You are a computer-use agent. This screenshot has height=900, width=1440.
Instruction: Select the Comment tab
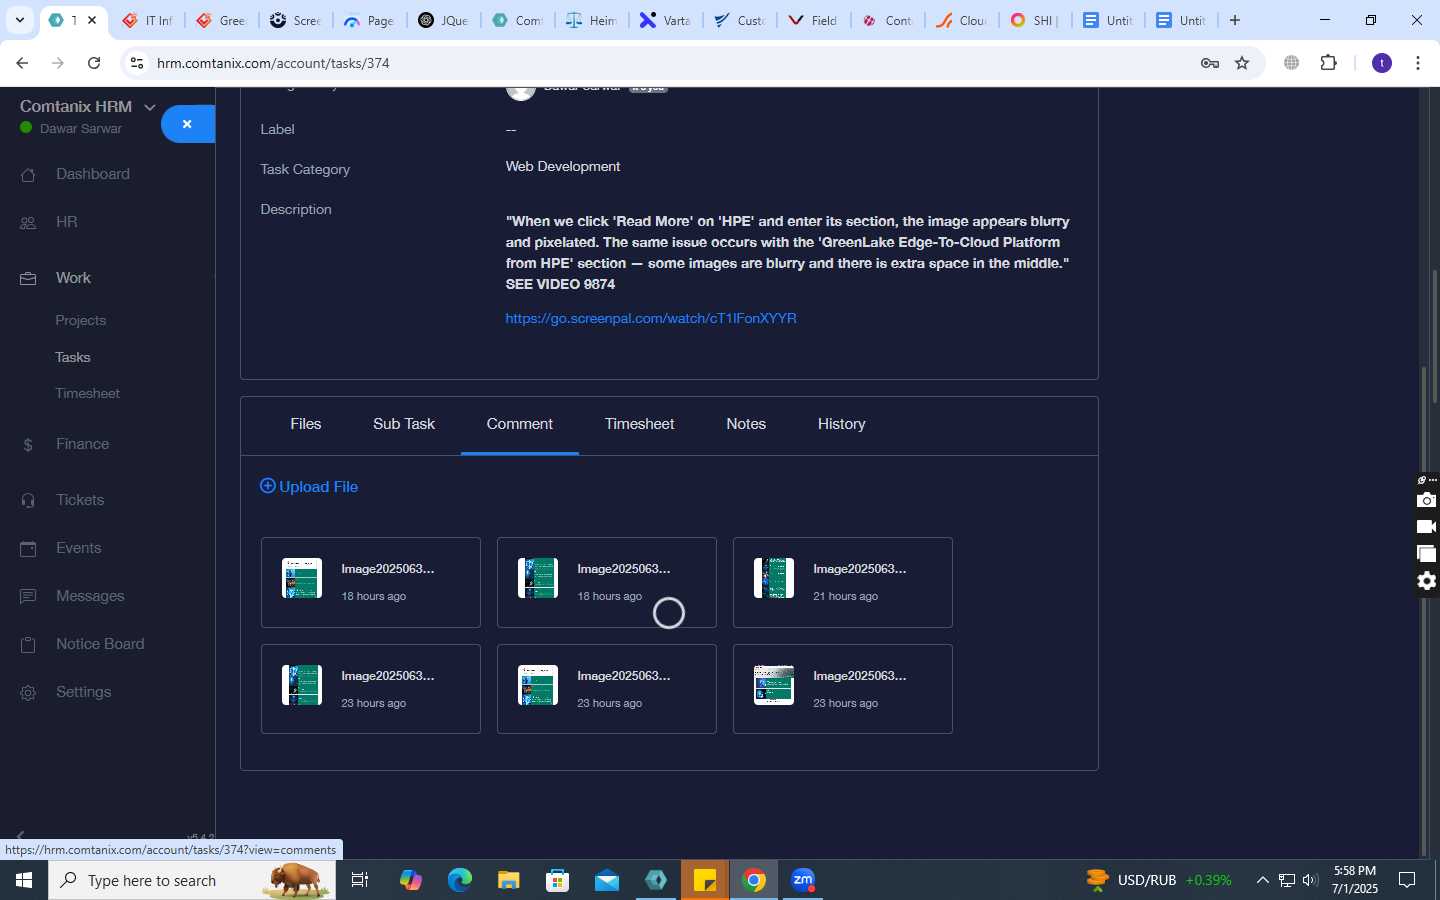(519, 424)
